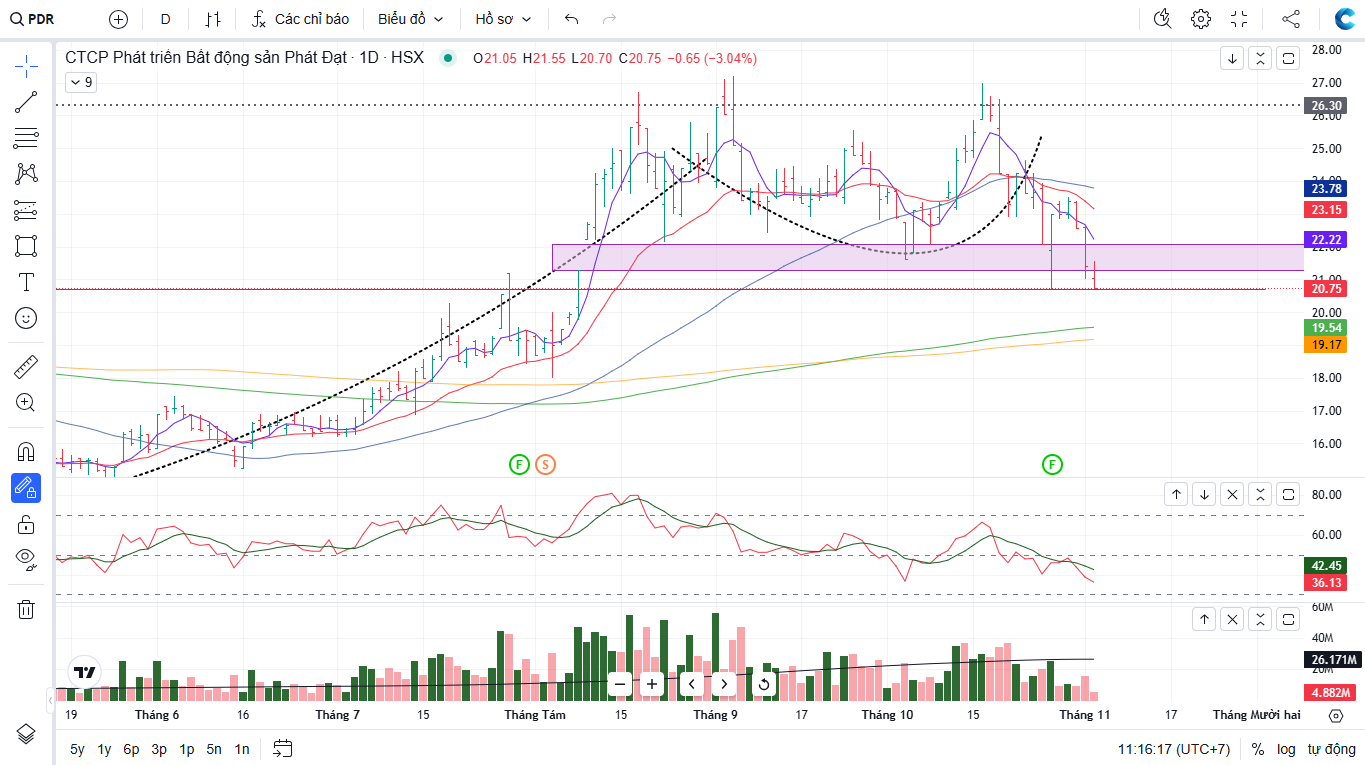Expand the collapsed indicators legend showing 9
Screen dimensions: 1365x765
pos(80,82)
